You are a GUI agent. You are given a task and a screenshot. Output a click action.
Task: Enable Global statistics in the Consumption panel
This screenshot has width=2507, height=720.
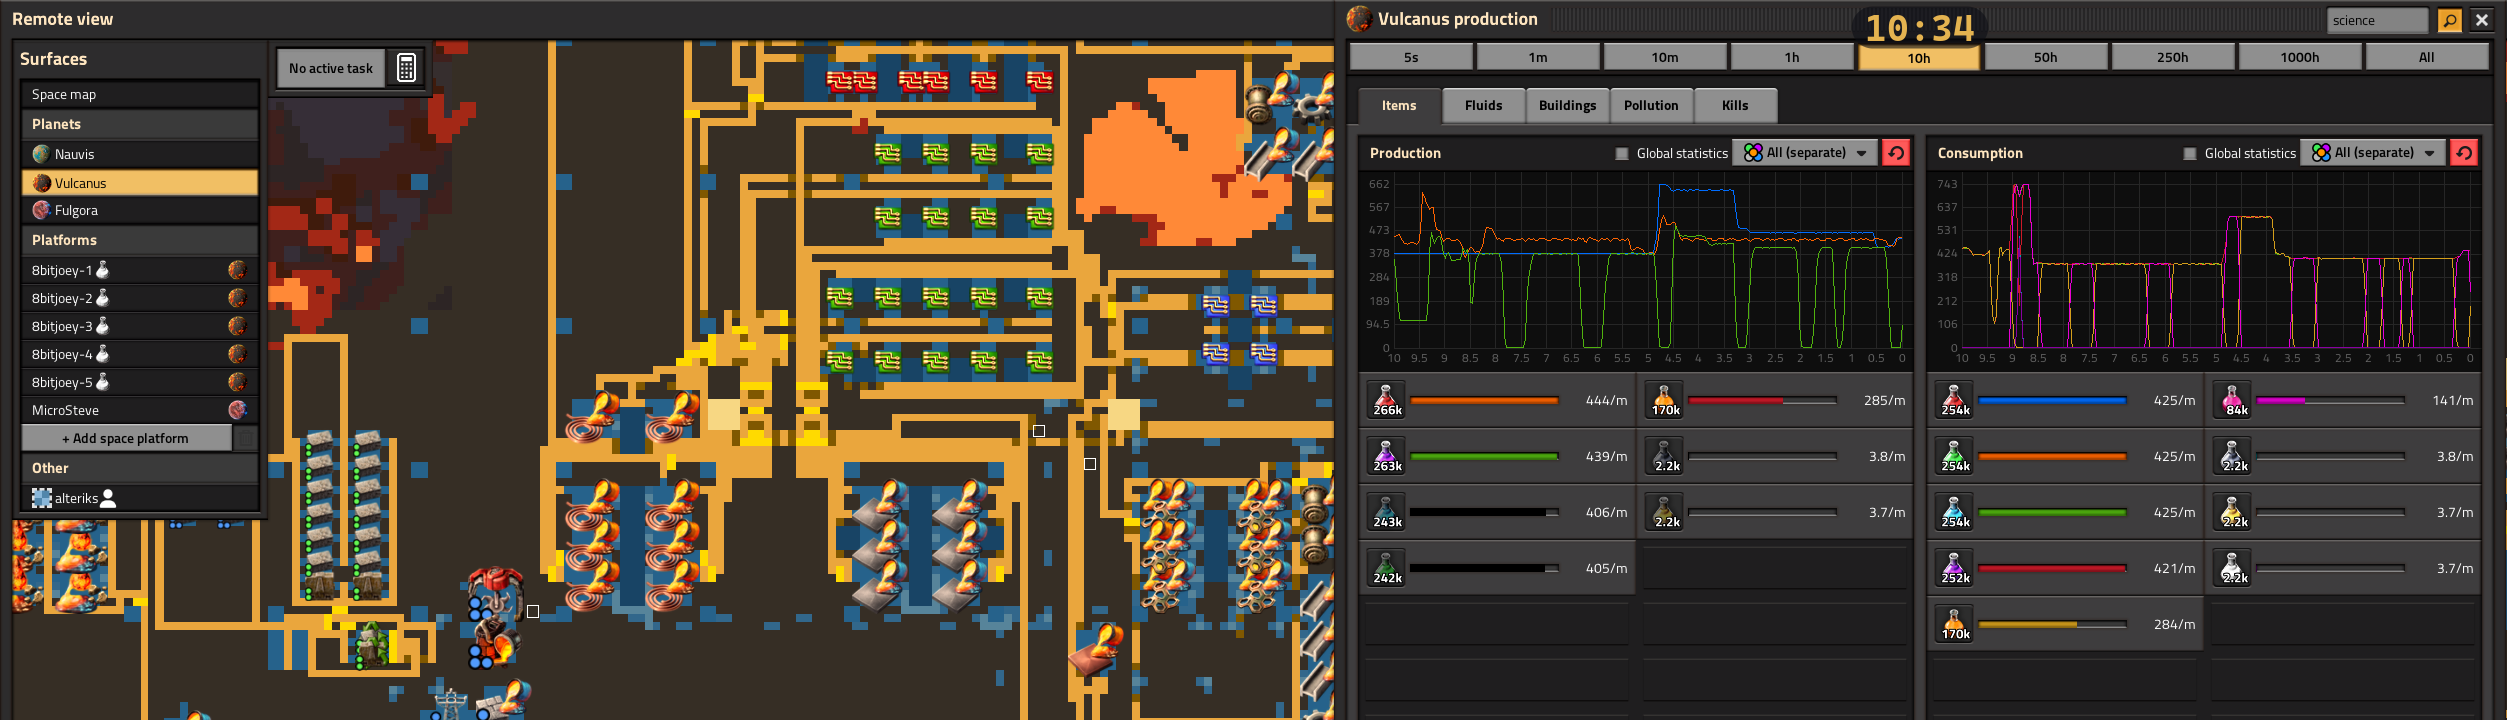[2190, 153]
